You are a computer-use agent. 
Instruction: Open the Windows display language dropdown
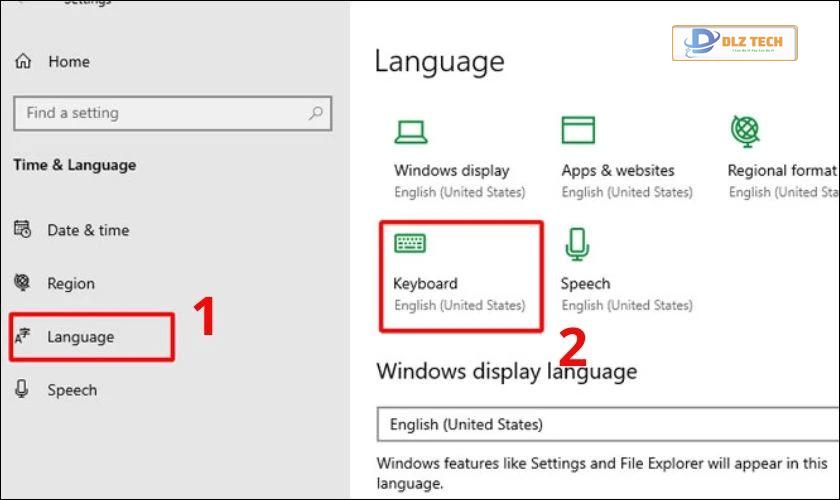(x=608, y=424)
